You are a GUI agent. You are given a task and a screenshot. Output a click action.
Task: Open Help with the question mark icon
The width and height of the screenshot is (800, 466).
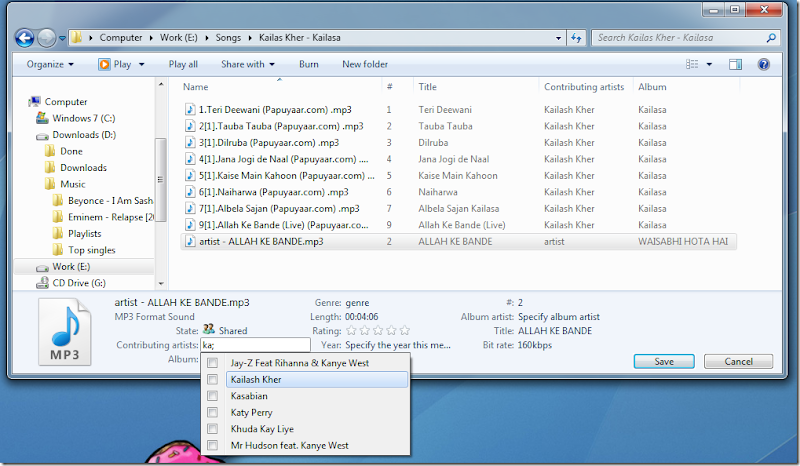pos(763,64)
